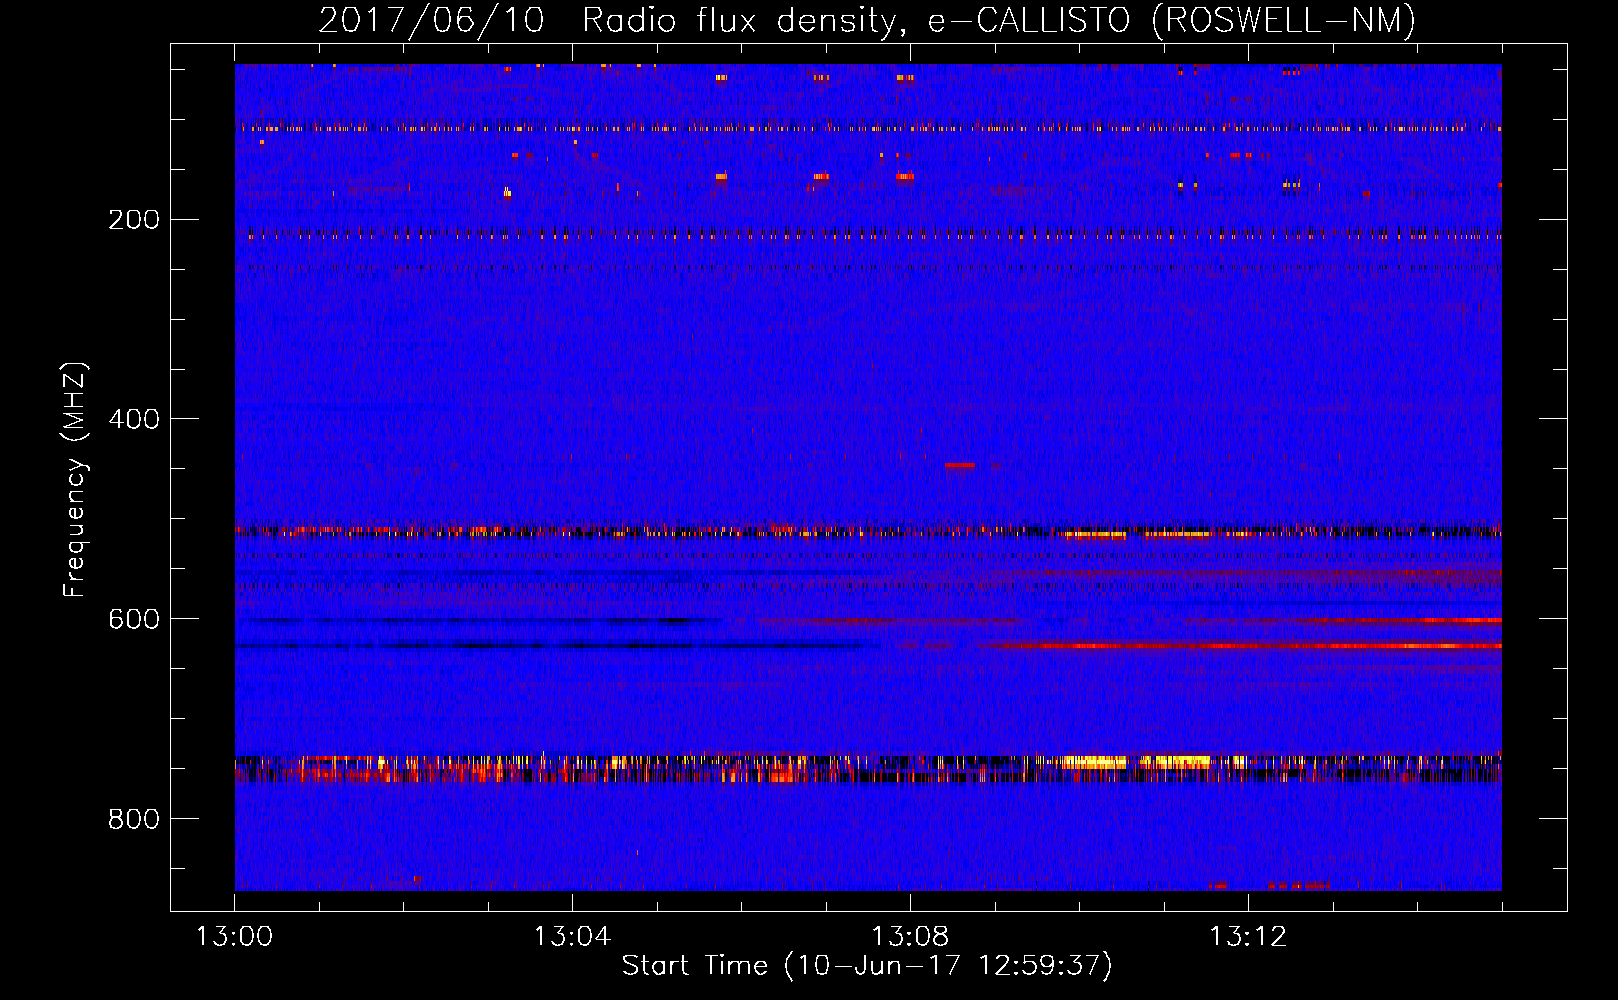Click the 13:12 time axis label

(x=1248, y=937)
